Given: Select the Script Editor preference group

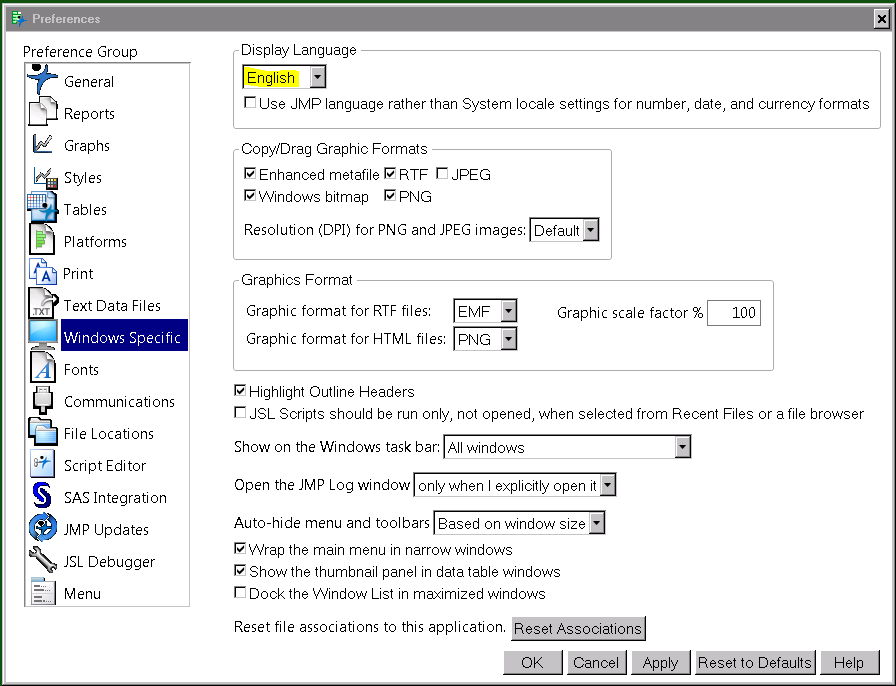Looking at the screenshot, I should click(105, 466).
